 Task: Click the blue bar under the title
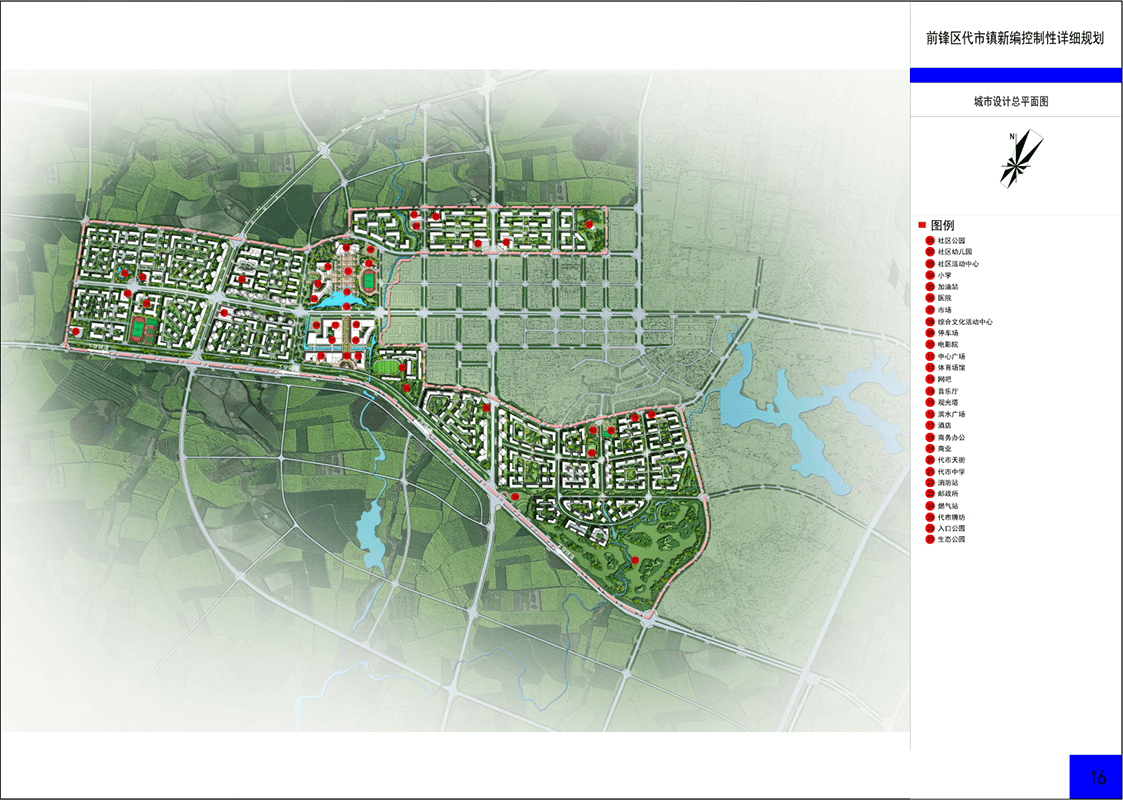click(x=1016, y=76)
